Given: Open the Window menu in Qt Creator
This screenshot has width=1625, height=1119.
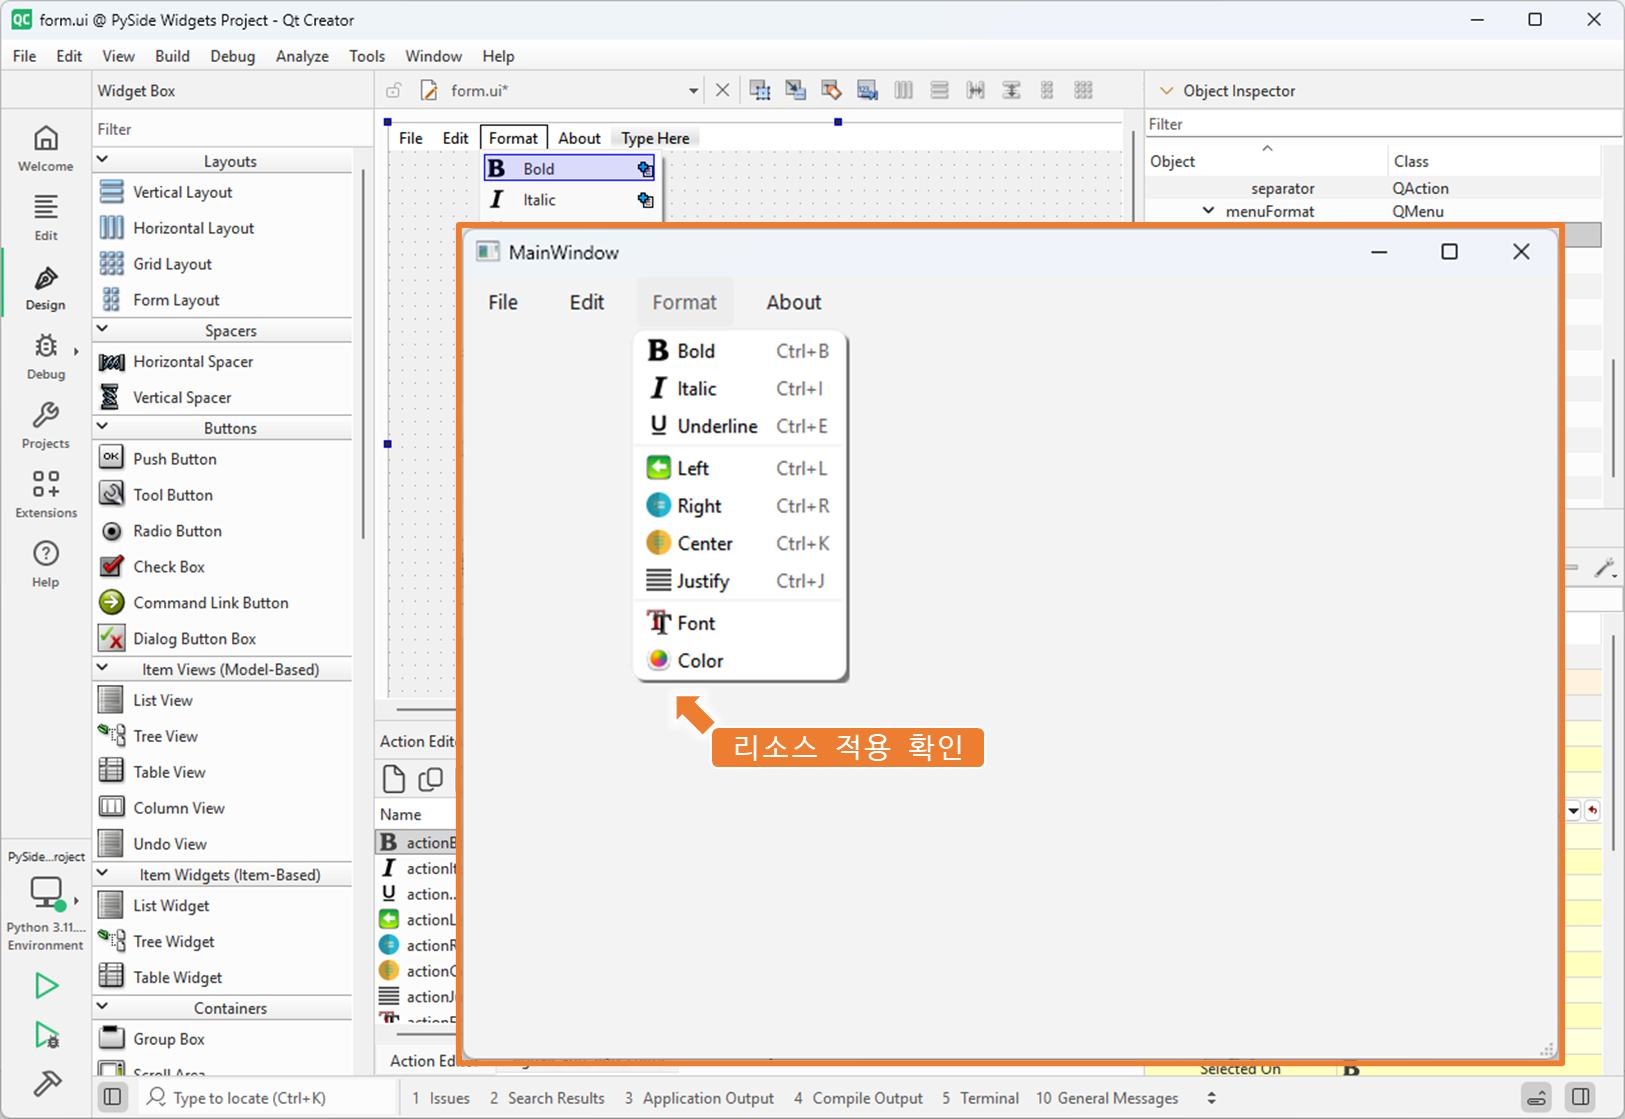Looking at the screenshot, I should (433, 56).
